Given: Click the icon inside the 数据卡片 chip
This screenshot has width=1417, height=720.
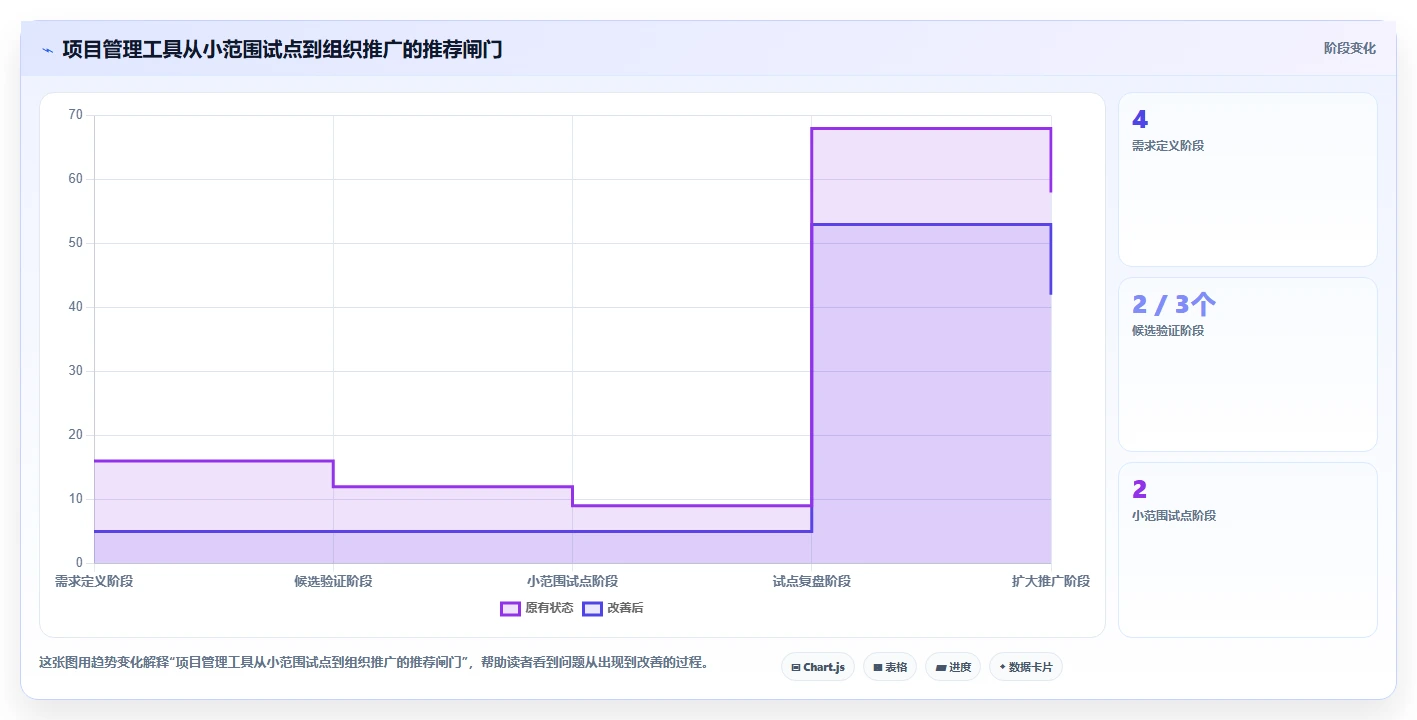Looking at the screenshot, I should click(x=1002, y=667).
